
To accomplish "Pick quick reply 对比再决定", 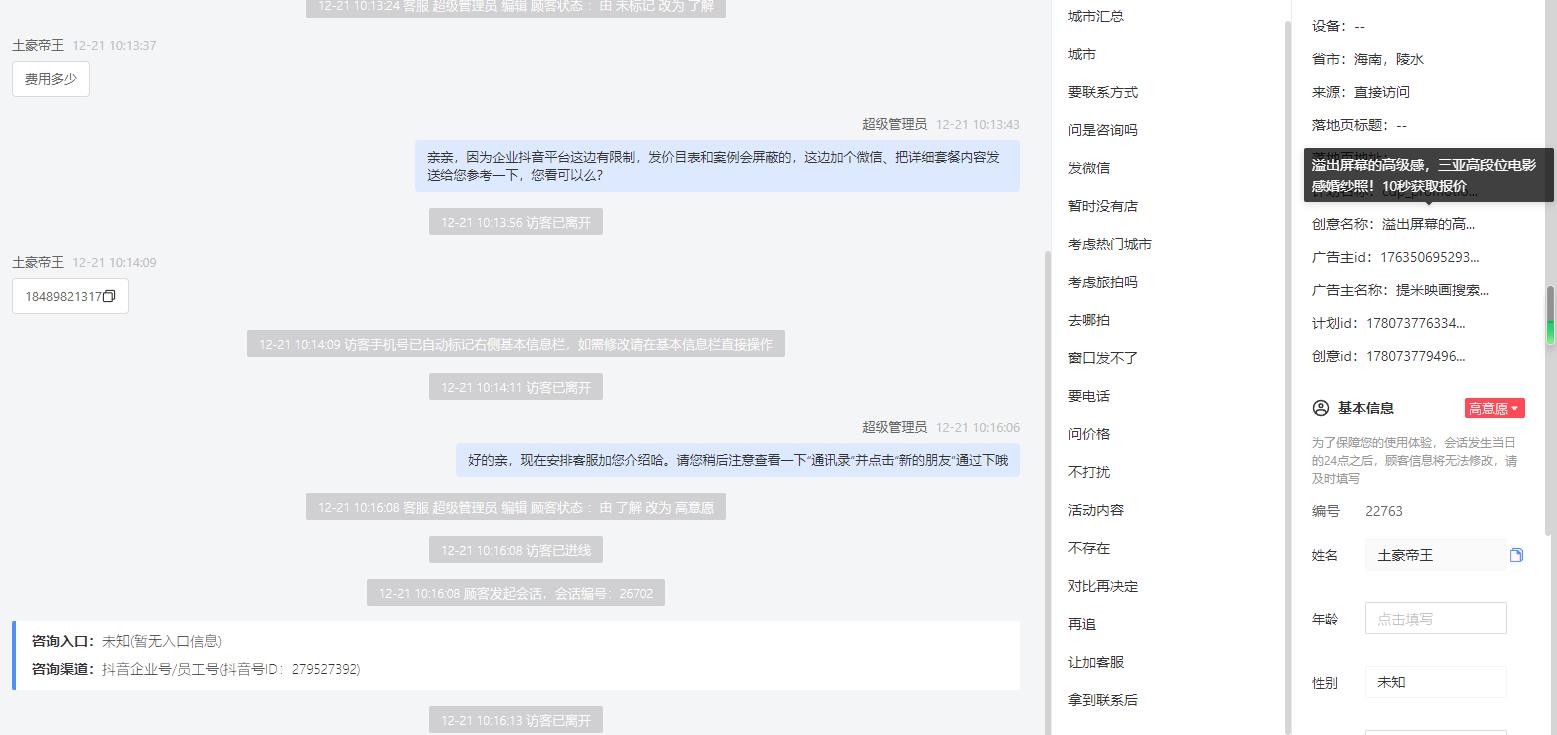I will pyautogui.click(x=1103, y=586).
